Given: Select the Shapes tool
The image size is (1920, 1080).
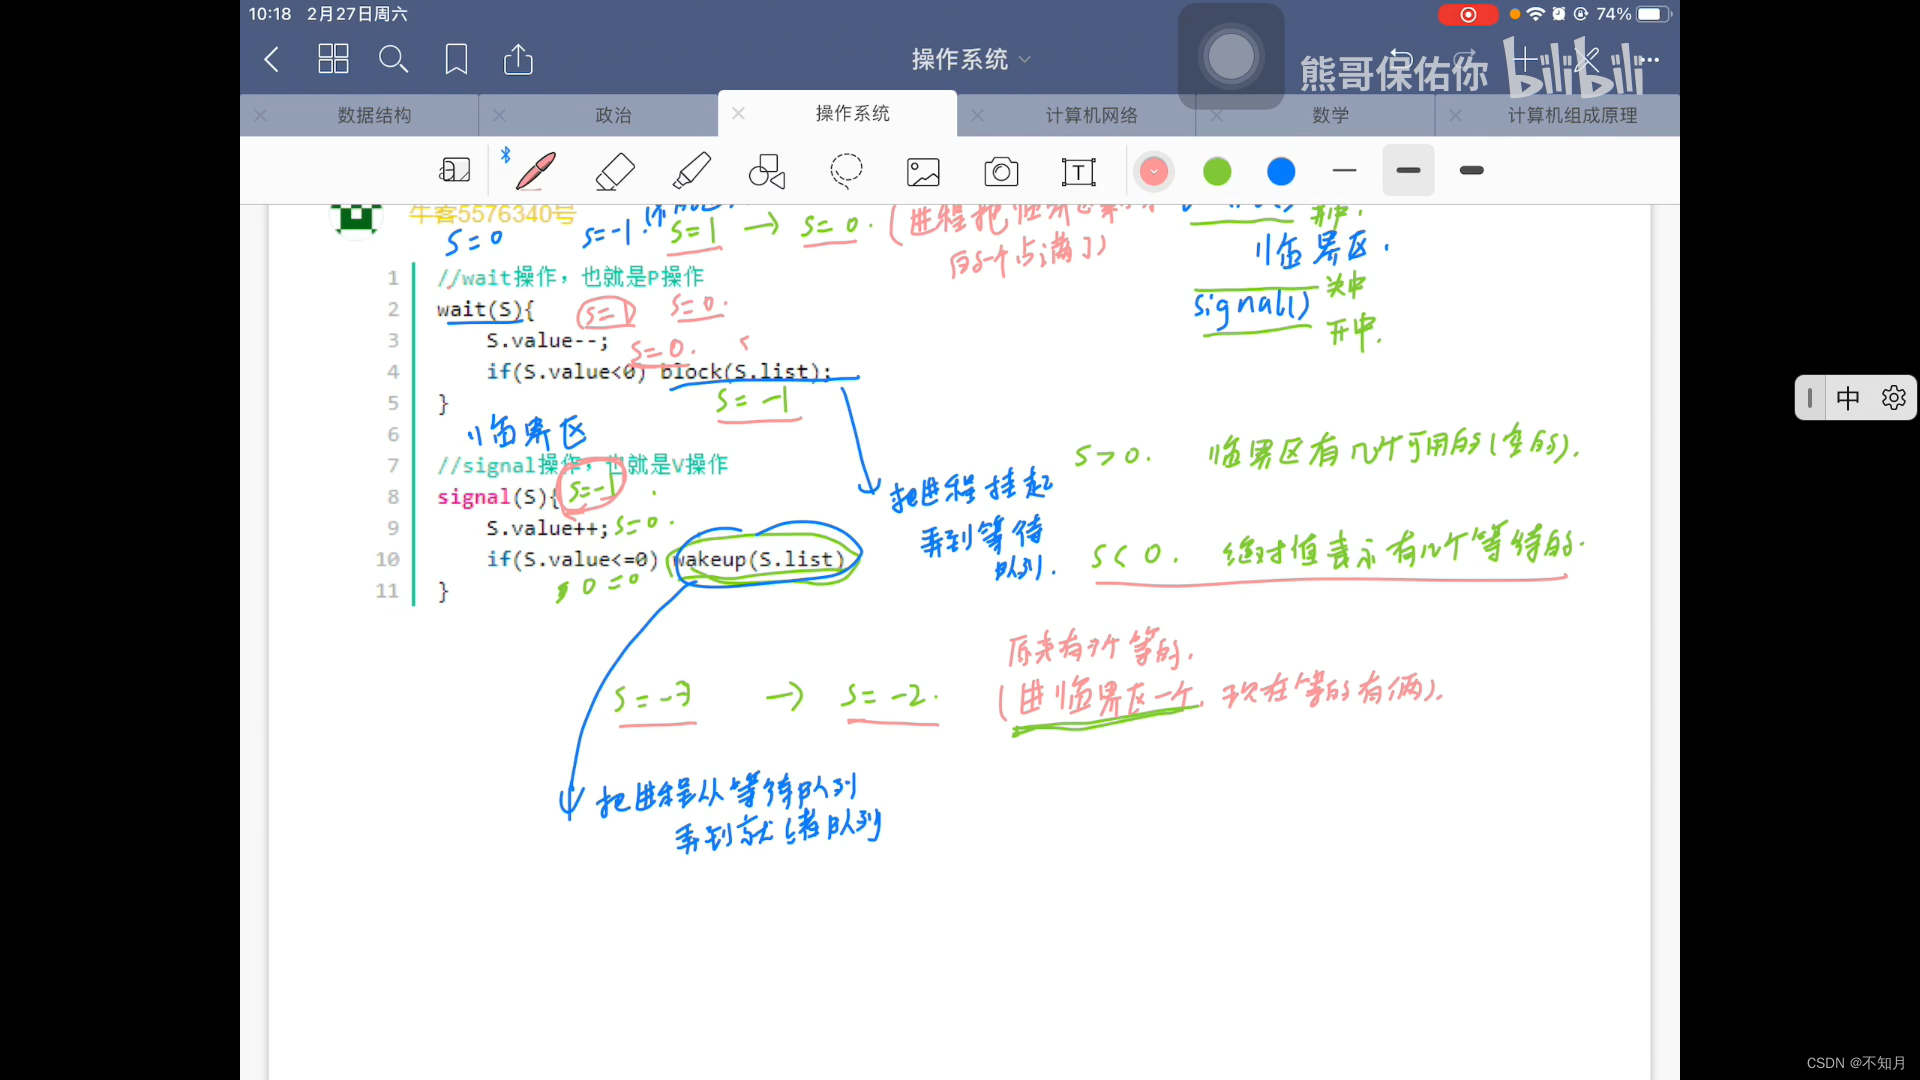Looking at the screenshot, I should tap(767, 171).
